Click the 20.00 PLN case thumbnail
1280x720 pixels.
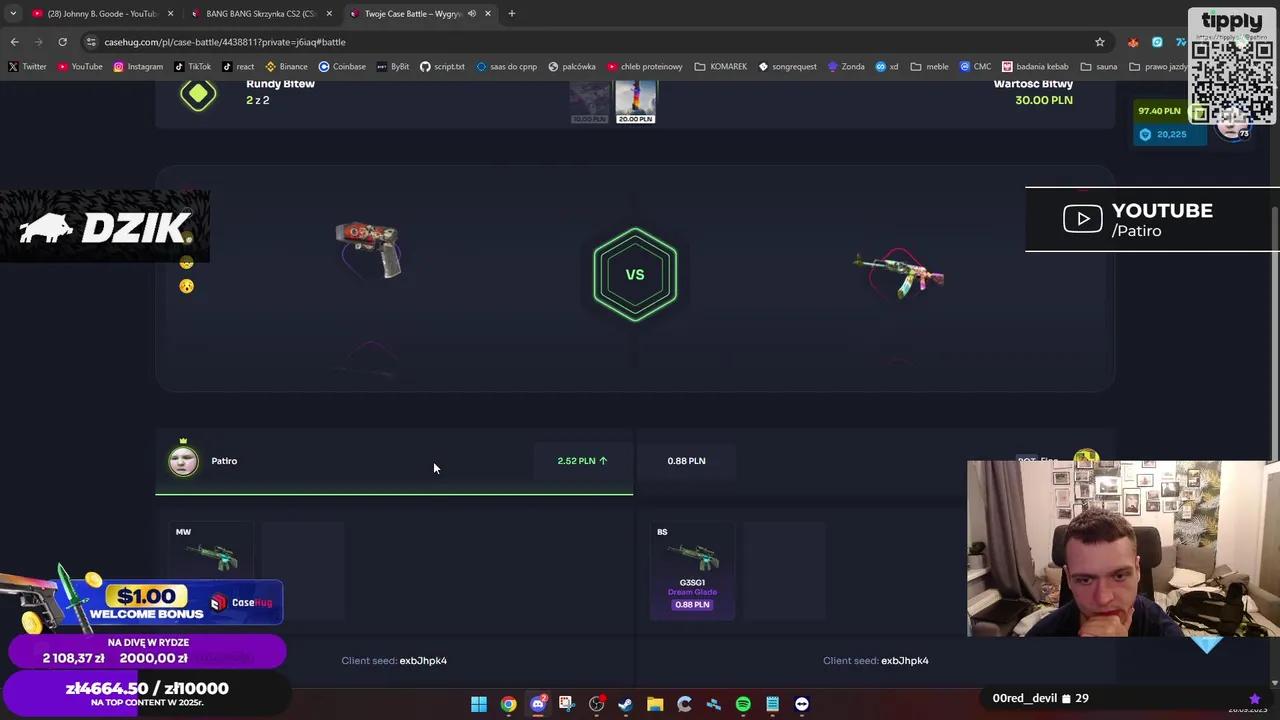coord(635,101)
